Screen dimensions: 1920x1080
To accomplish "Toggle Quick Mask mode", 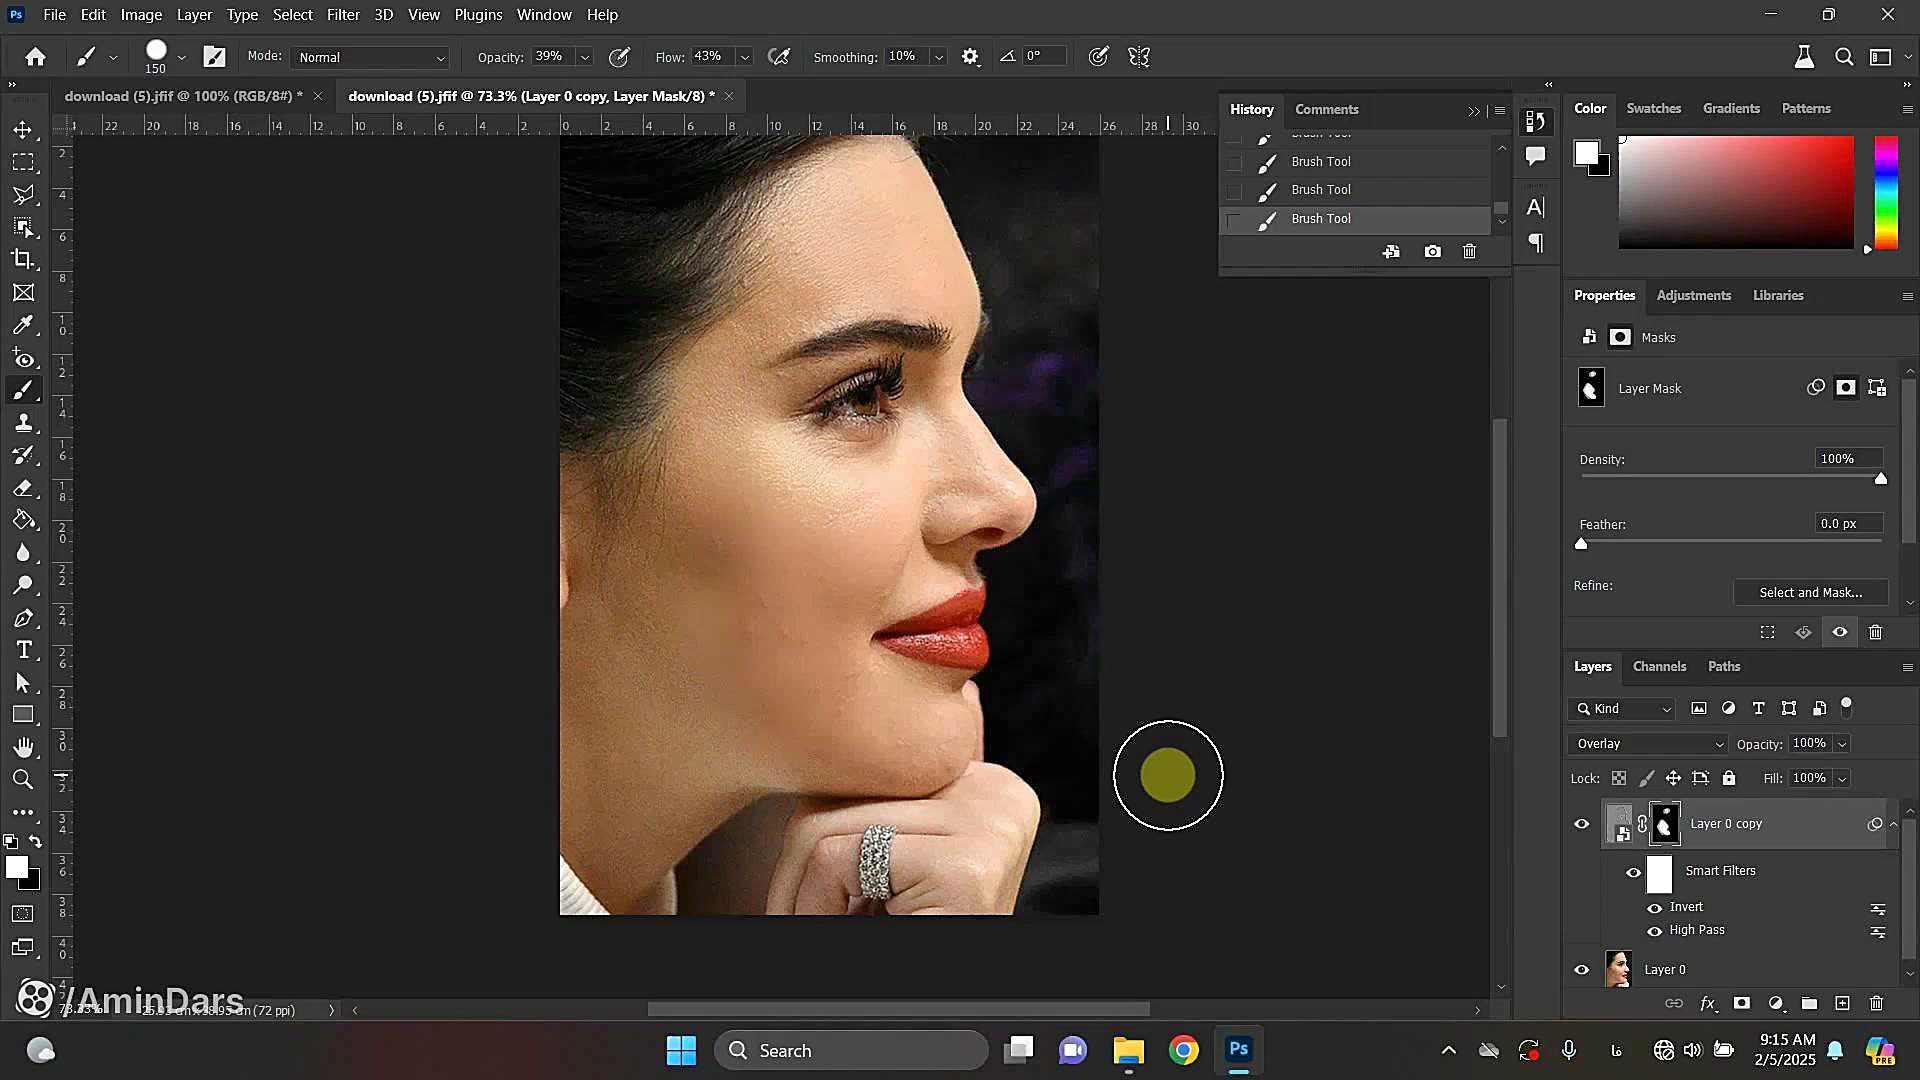I will click(23, 913).
